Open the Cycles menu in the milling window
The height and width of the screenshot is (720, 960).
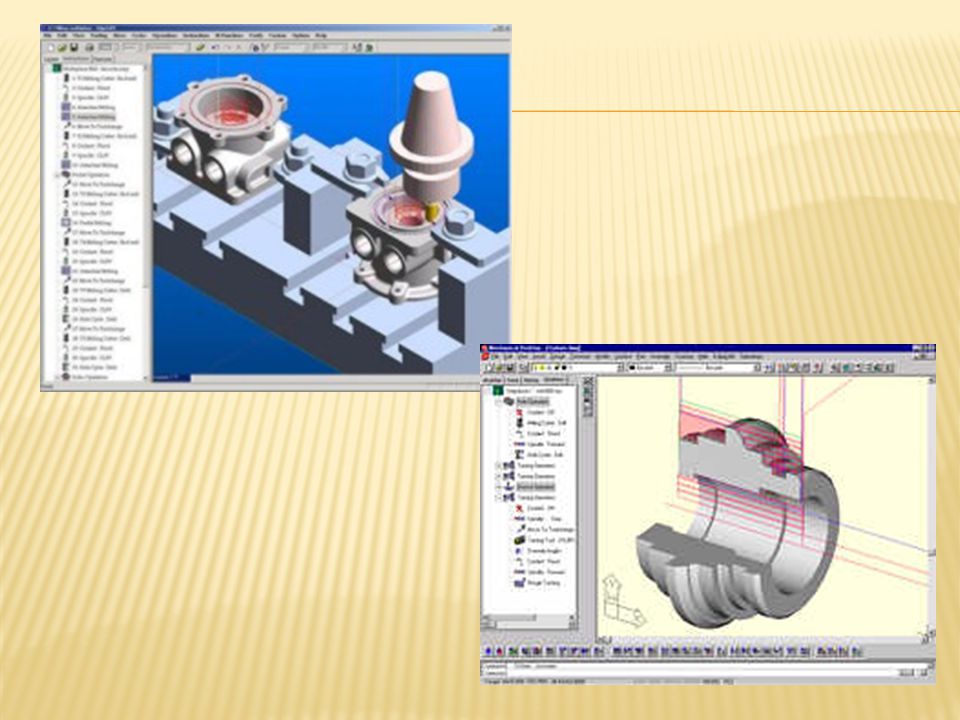click(139, 36)
